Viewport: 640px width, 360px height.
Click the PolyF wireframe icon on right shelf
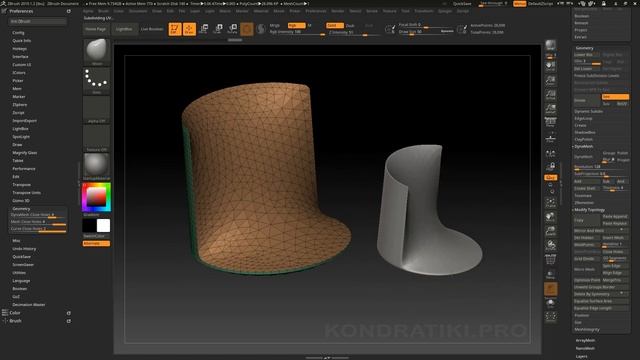tap(551, 259)
